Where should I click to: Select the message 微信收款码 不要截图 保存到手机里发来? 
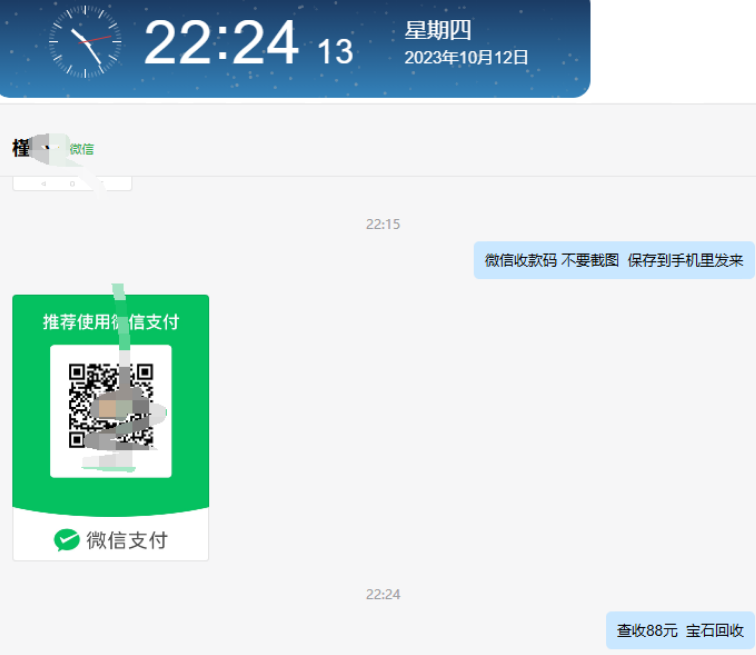[x=614, y=260]
